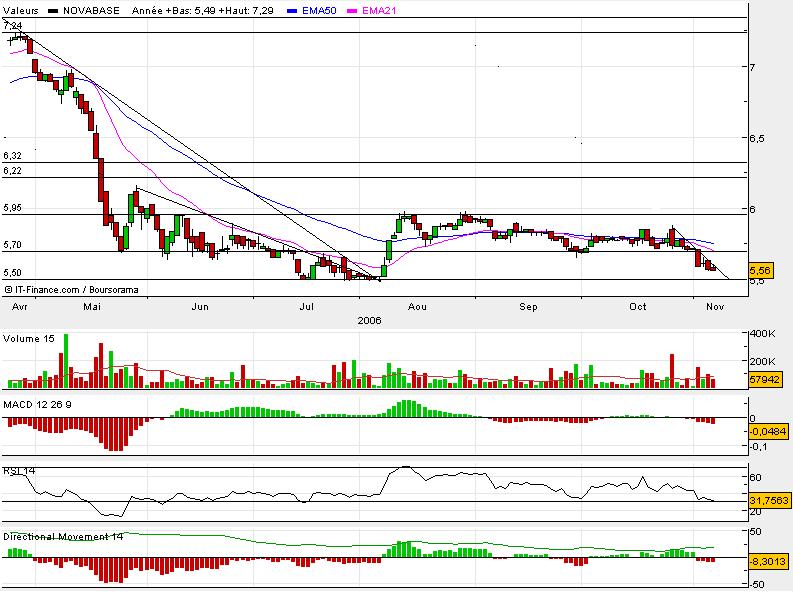This screenshot has width=793, height=592.
Task: Click the MACD value box -0,0484
Action: coord(768,431)
